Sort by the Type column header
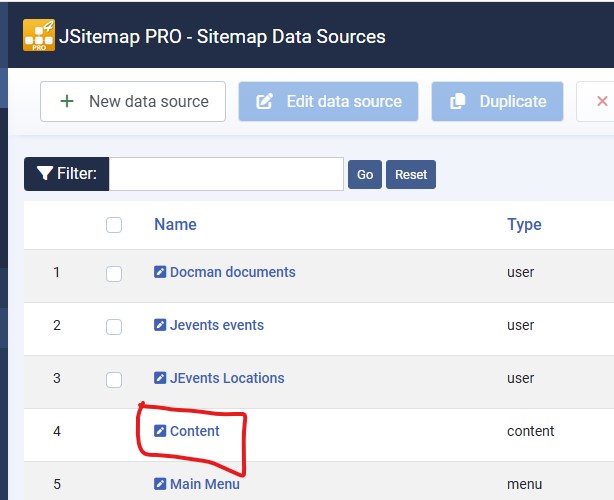 tap(524, 224)
